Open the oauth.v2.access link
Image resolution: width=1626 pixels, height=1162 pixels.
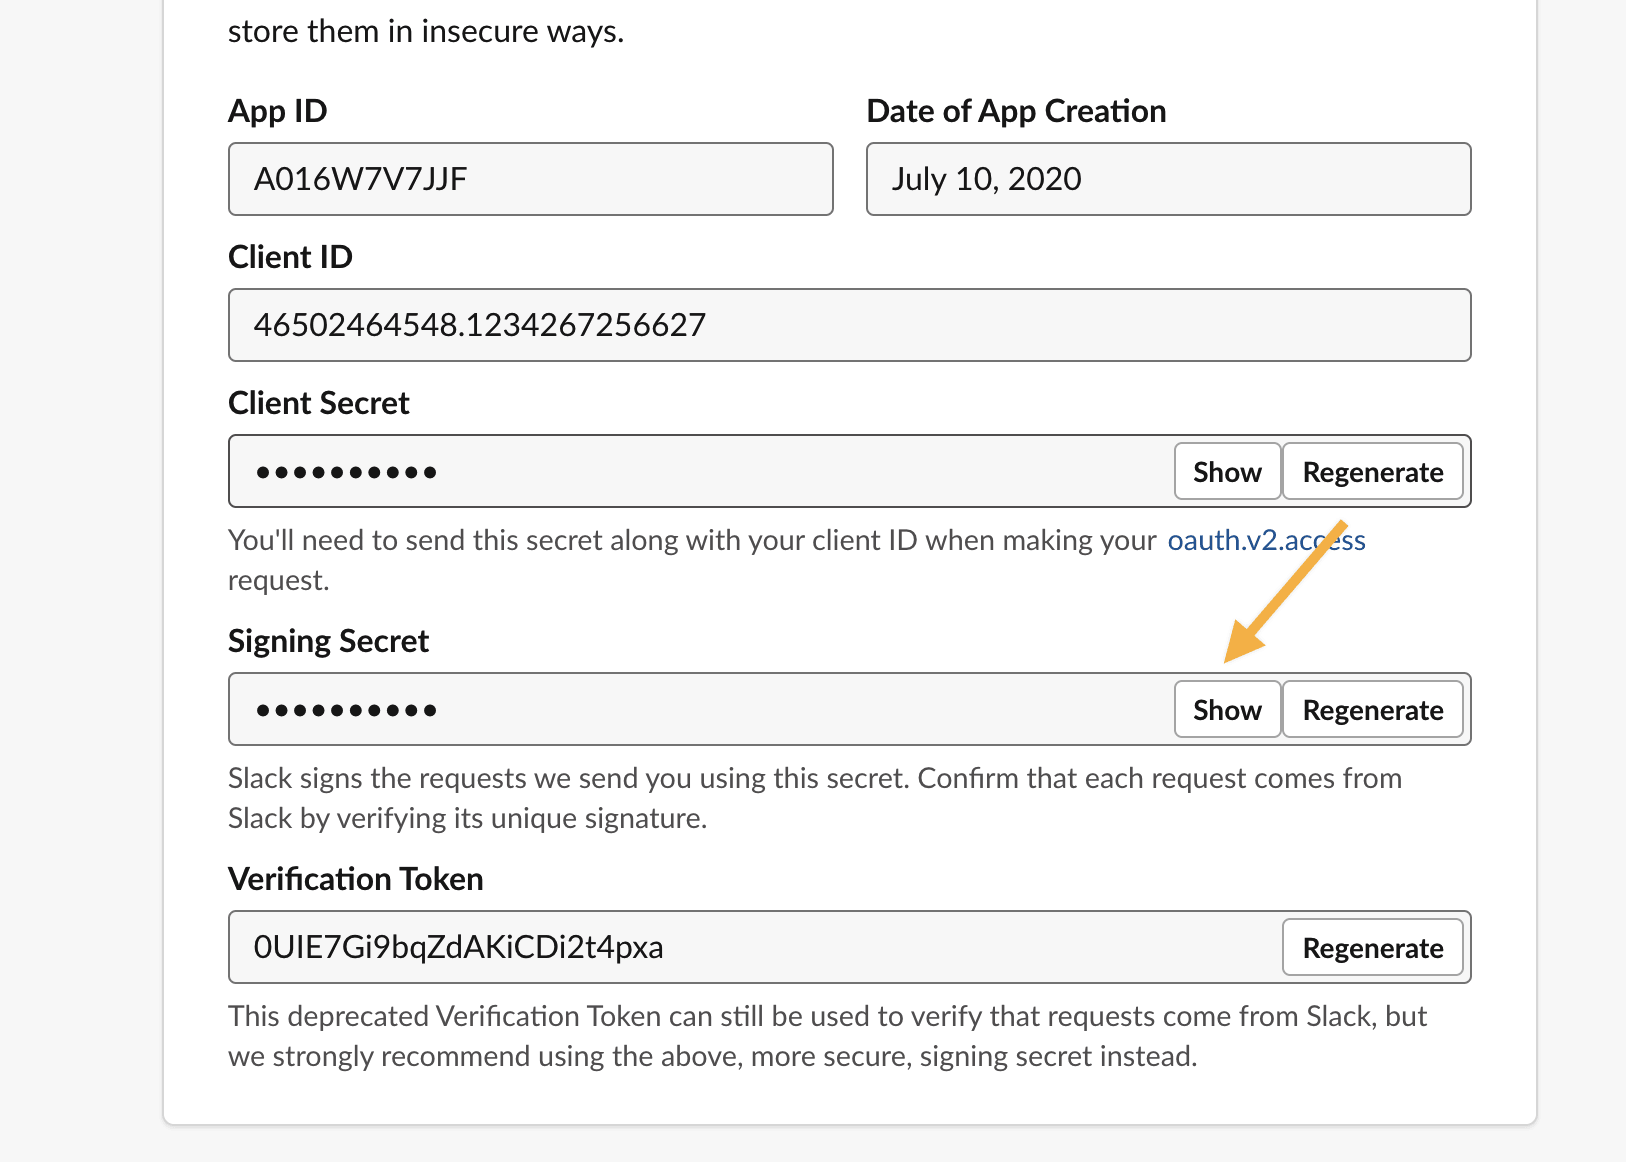1266,540
